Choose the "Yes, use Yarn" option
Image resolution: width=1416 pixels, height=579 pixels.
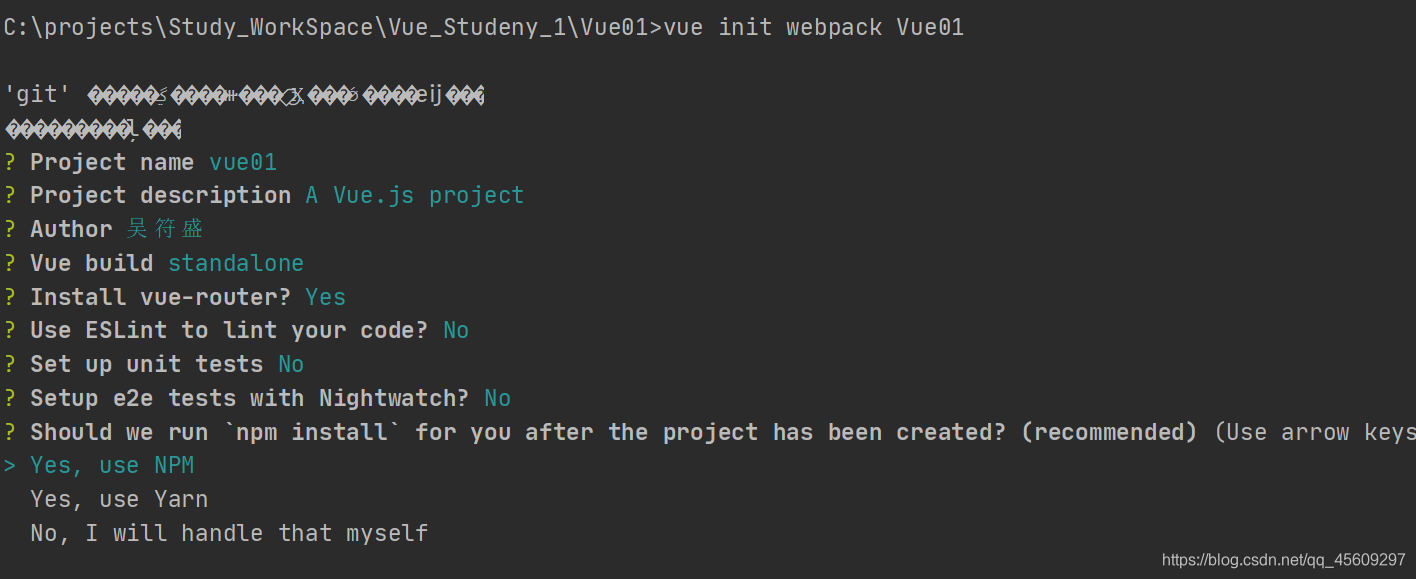point(119,500)
